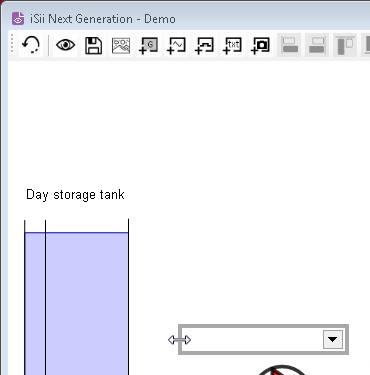Viewport: 370px width, 375px height.
Task: Save using the floppy disk icon
Action: [93, 45]
